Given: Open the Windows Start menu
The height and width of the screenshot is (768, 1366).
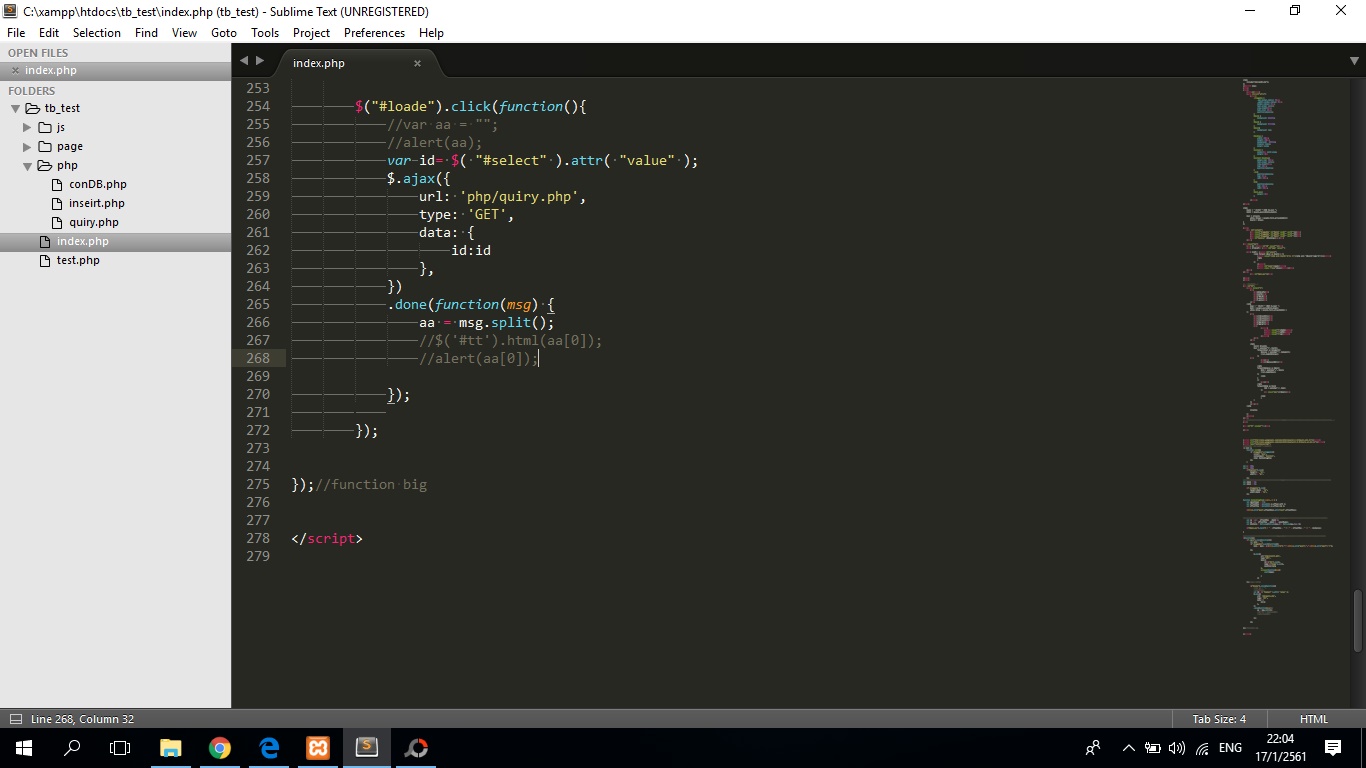Looking at the screenshot, I should (x=23, y=748).
